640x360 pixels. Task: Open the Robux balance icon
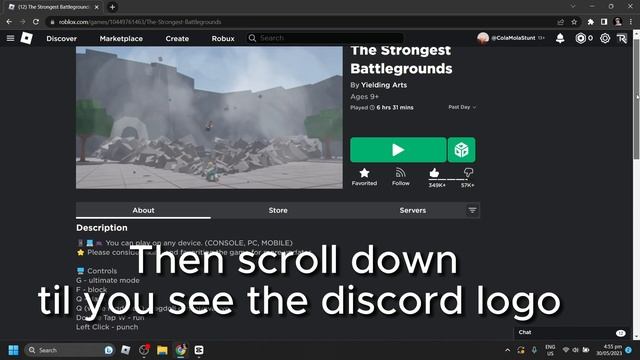(x=580, y=38)
